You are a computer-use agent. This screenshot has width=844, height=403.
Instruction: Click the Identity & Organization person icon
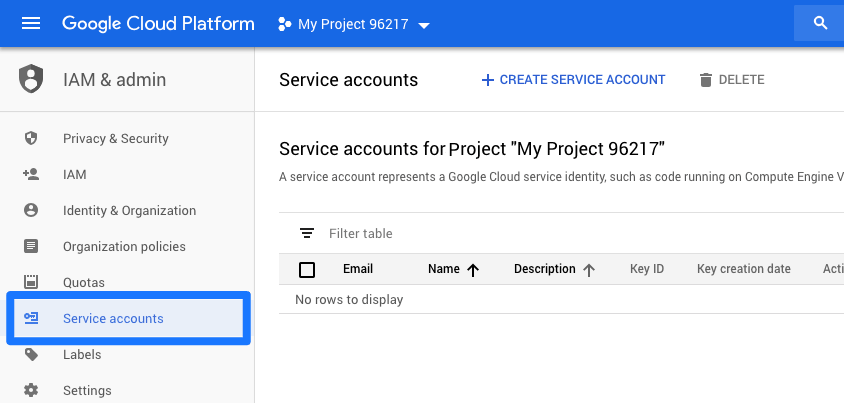click(x=31, y=211)
